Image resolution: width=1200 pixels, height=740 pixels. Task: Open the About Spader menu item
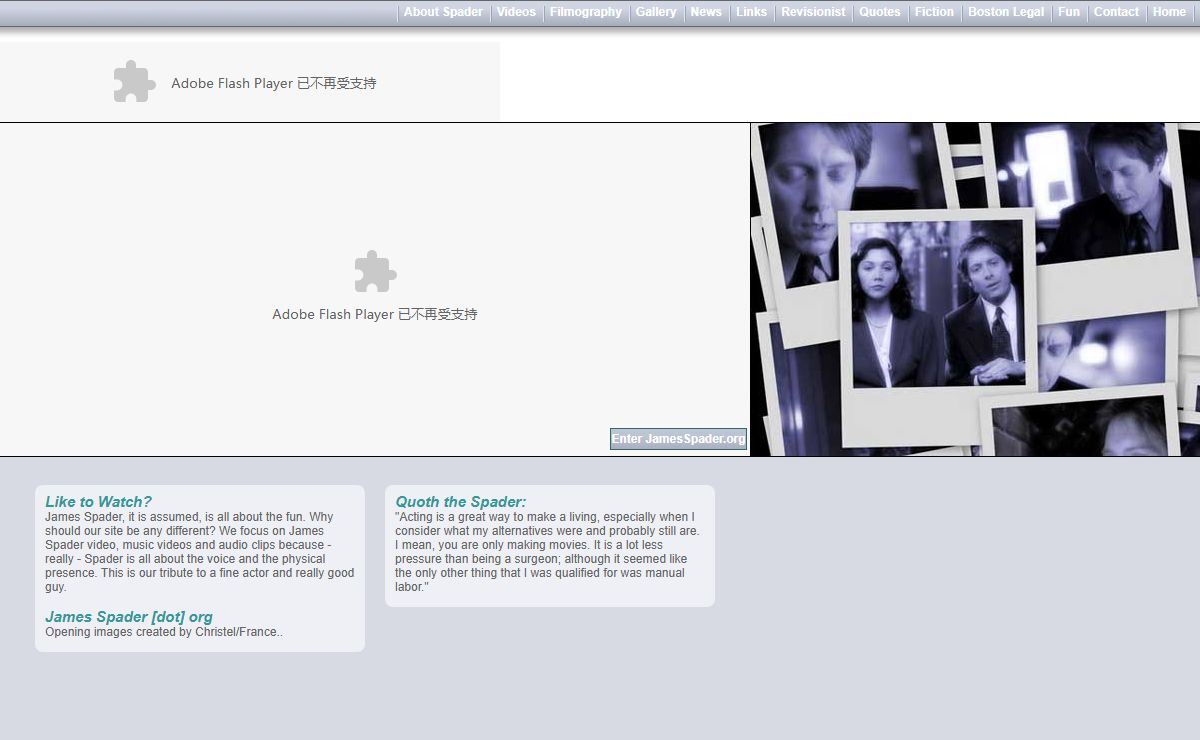coord(443,12)
